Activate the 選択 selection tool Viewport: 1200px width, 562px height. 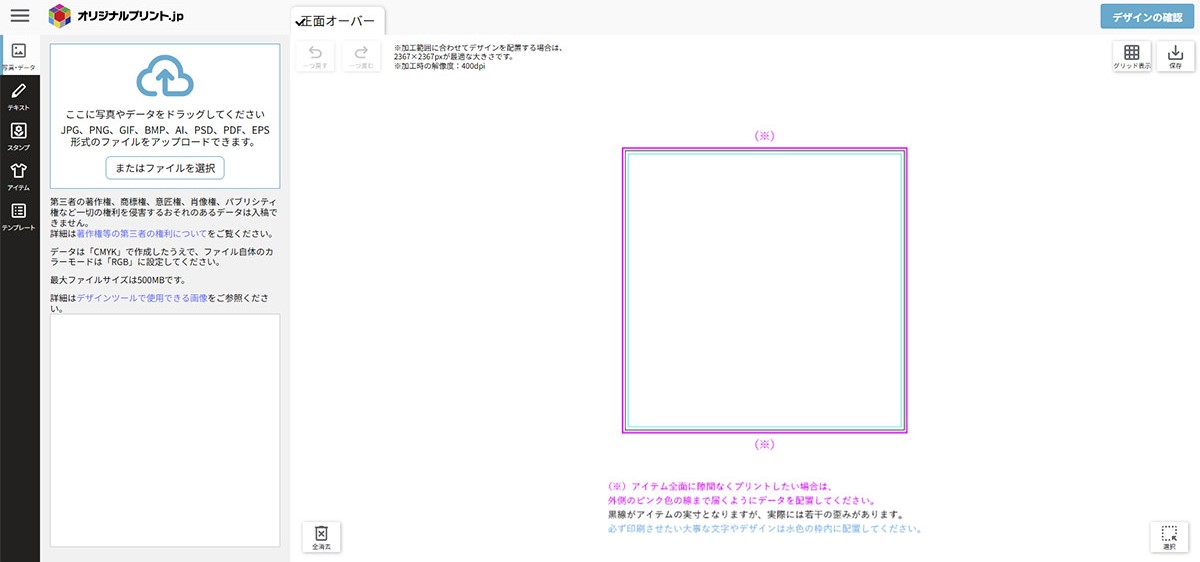coord(1169,537)
